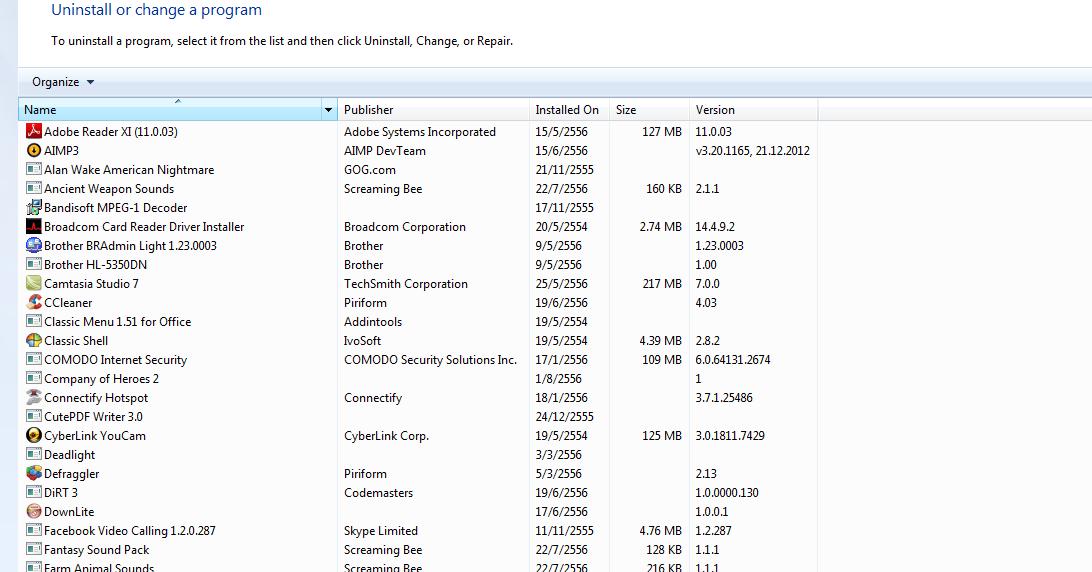Click version v3.20.1165, 21.12.2012
Screen dimensions: 1092x572
pos(753,150)
